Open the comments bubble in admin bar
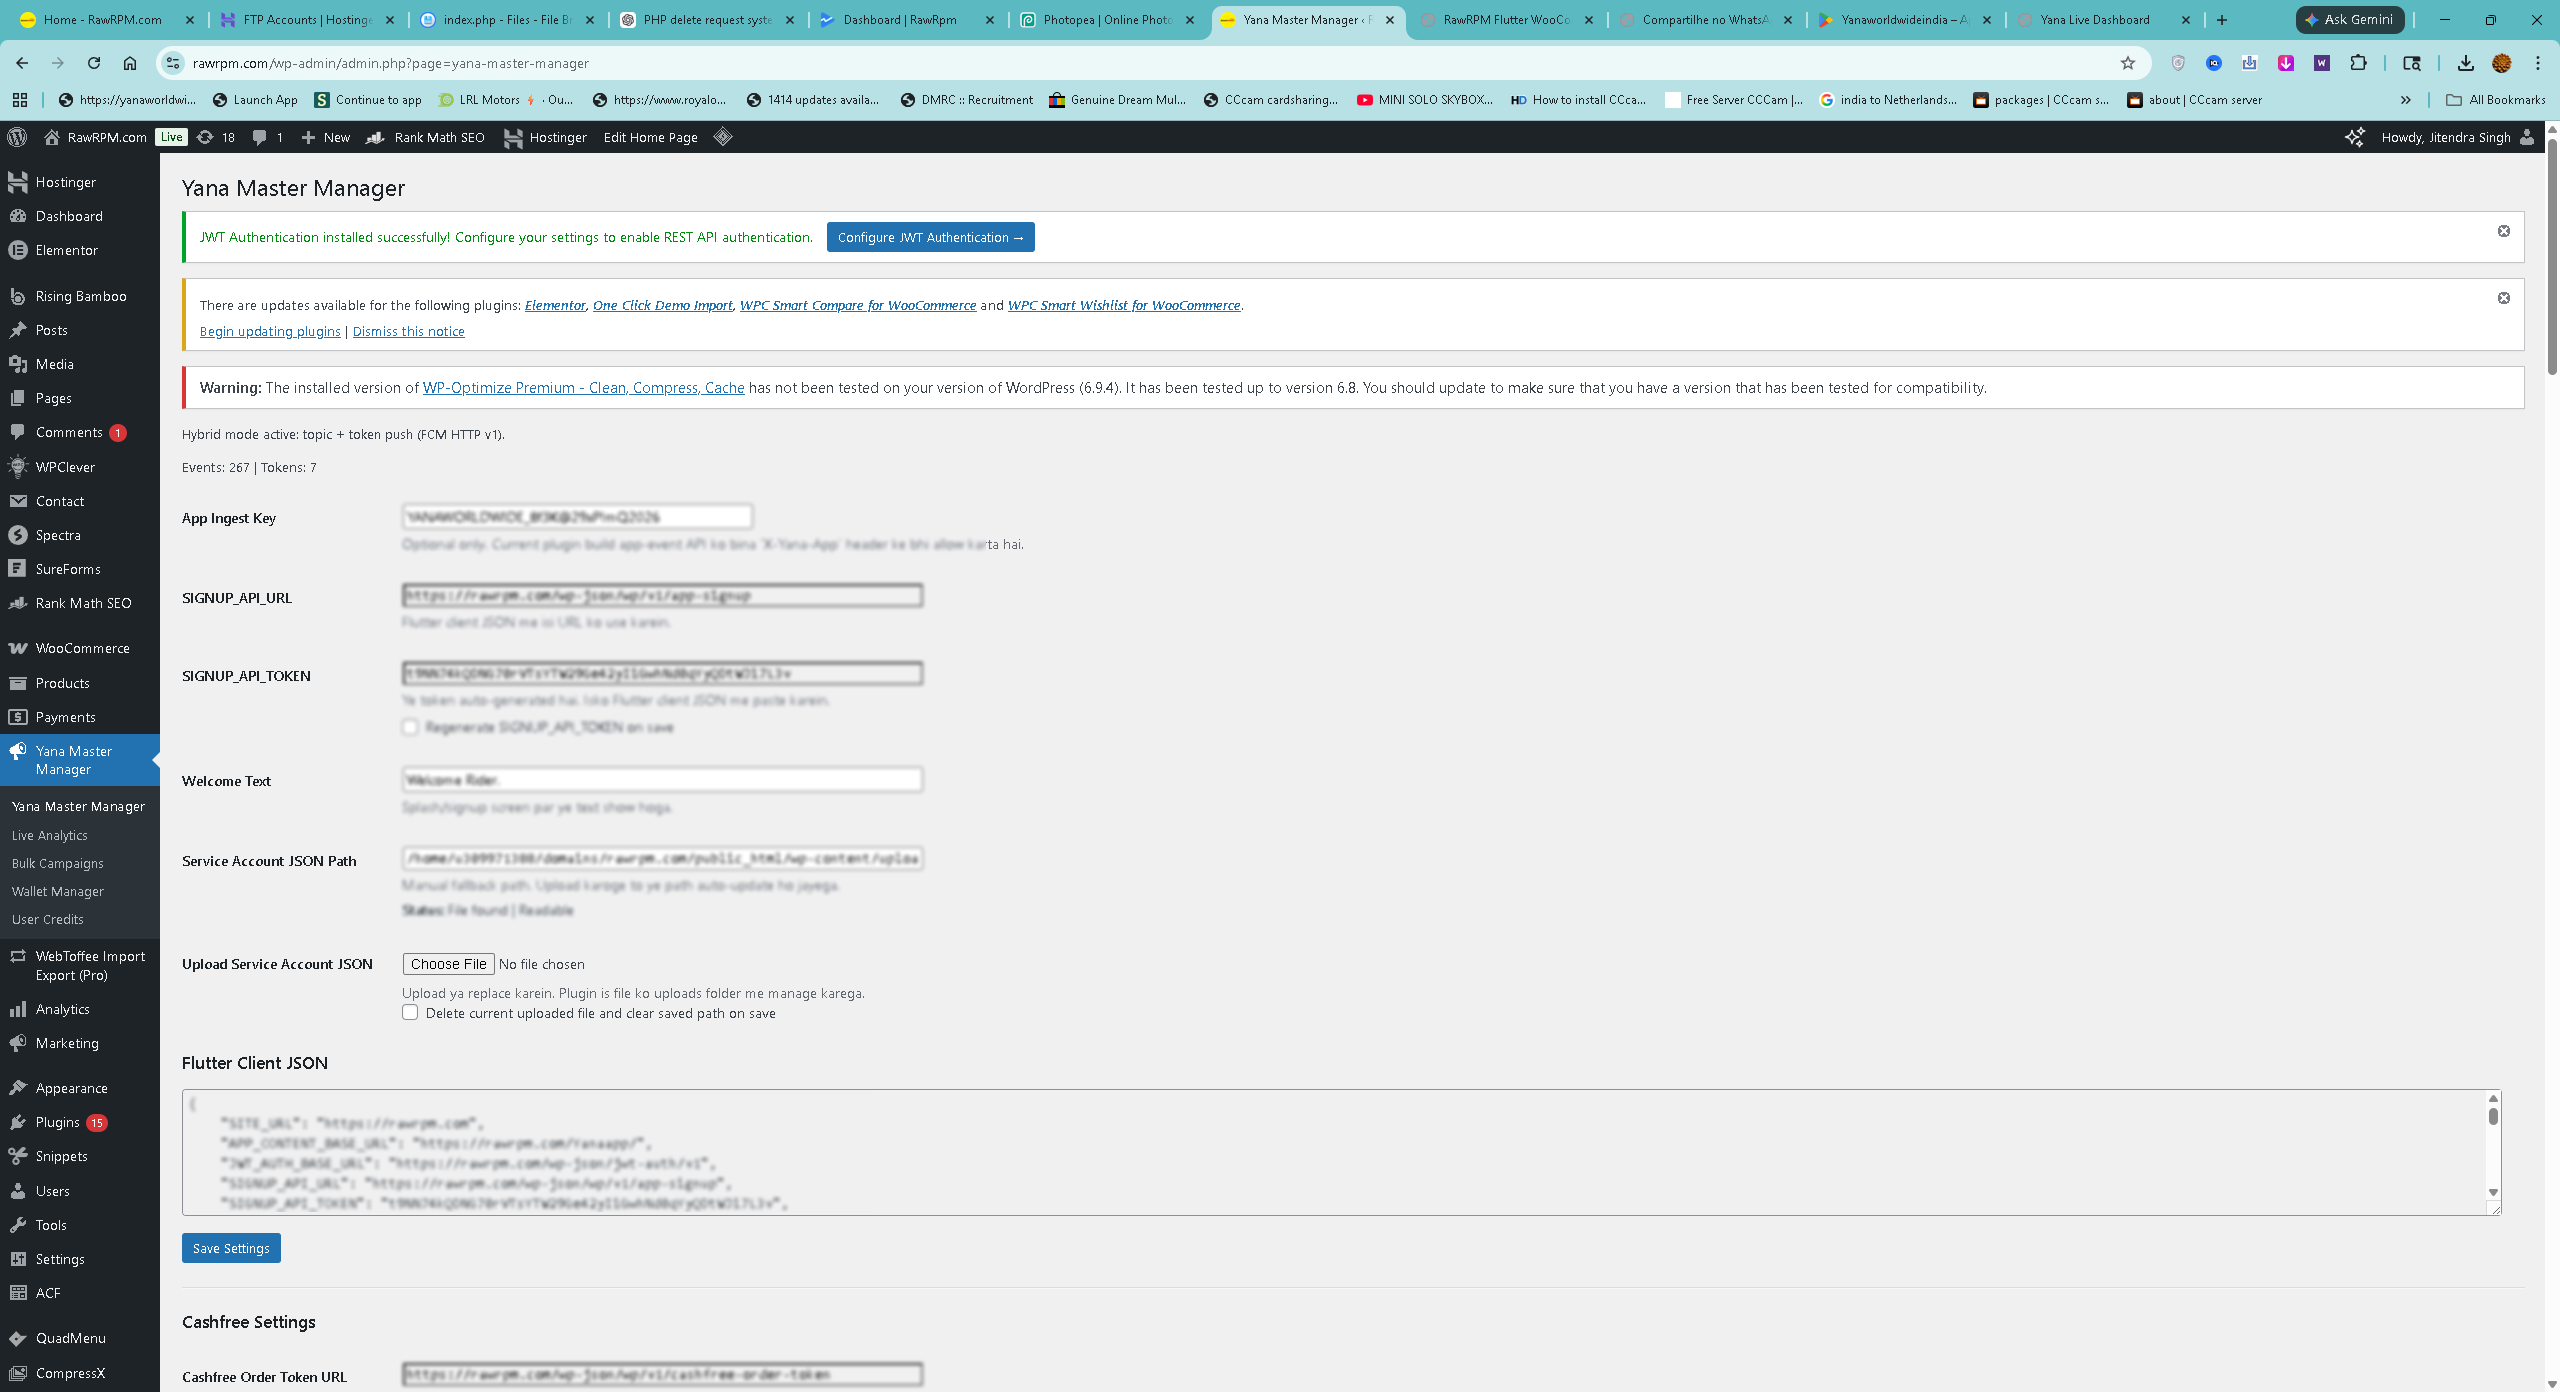The height and width of the screenshot is (1392, 2560). coord(259,137)
